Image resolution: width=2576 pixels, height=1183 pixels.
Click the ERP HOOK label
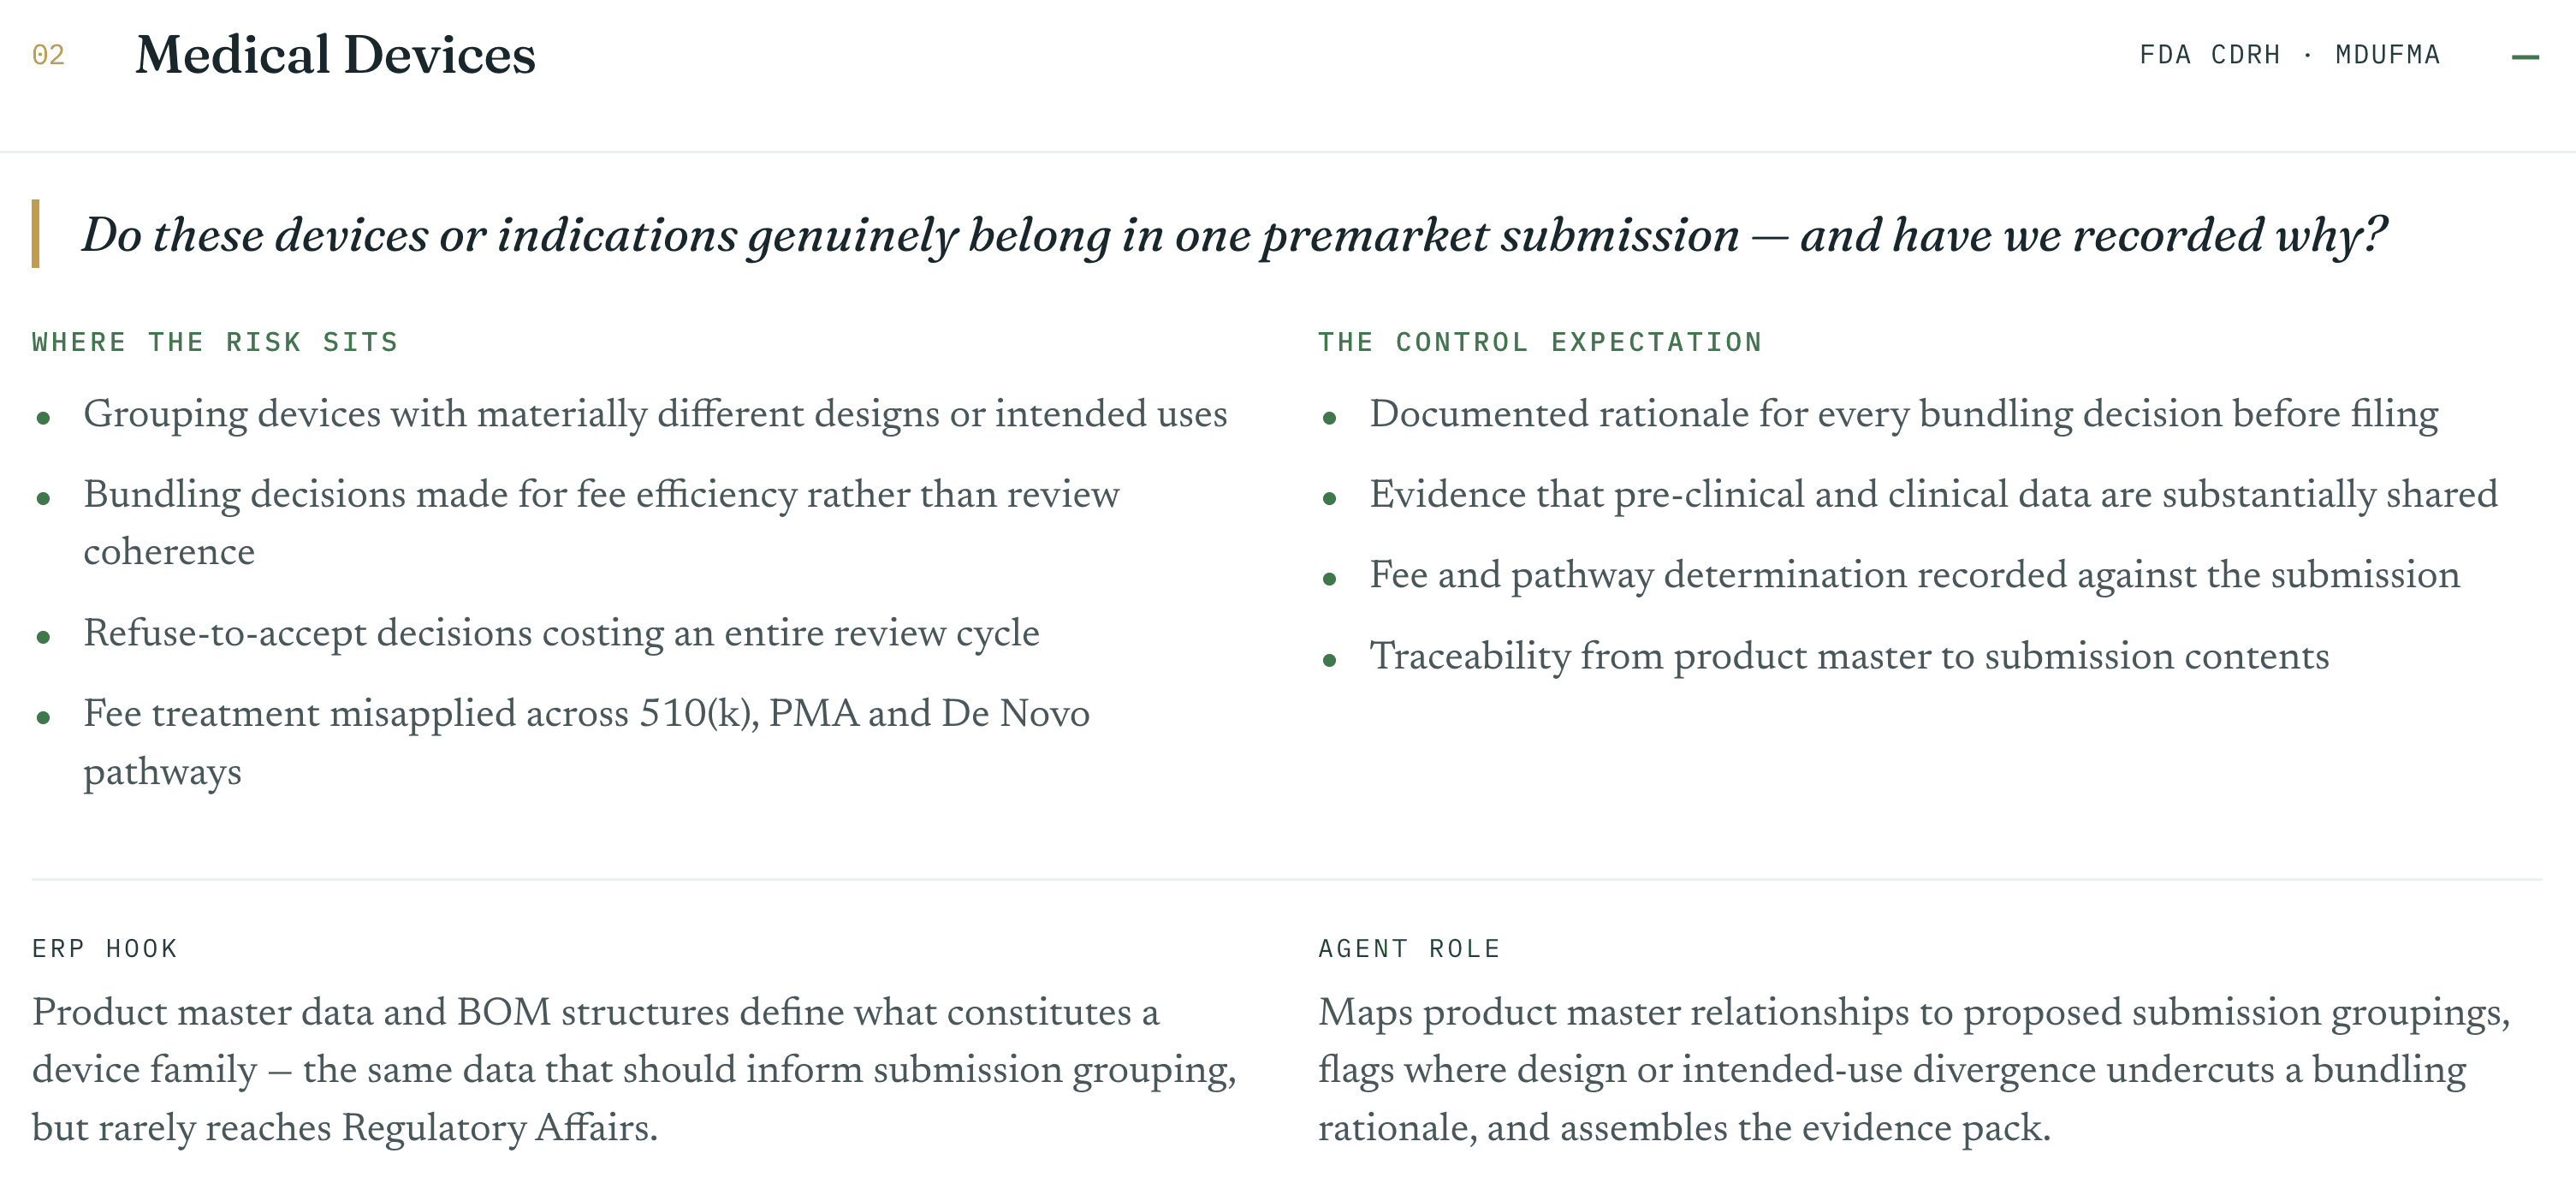point(104,948)
